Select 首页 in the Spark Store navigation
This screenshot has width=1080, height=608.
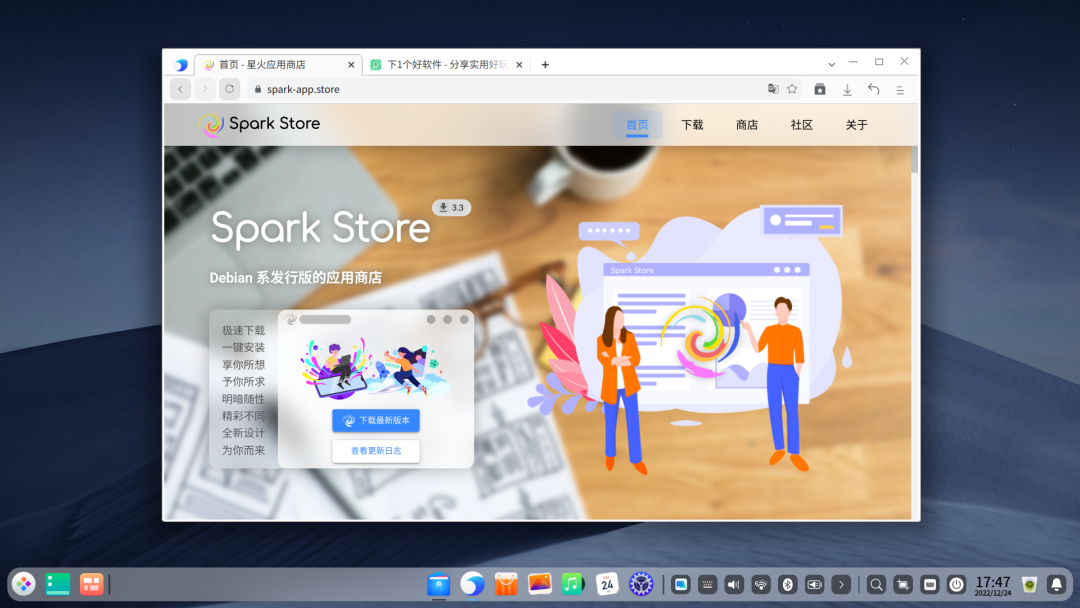pyautogui.click(x=637, y=125)
